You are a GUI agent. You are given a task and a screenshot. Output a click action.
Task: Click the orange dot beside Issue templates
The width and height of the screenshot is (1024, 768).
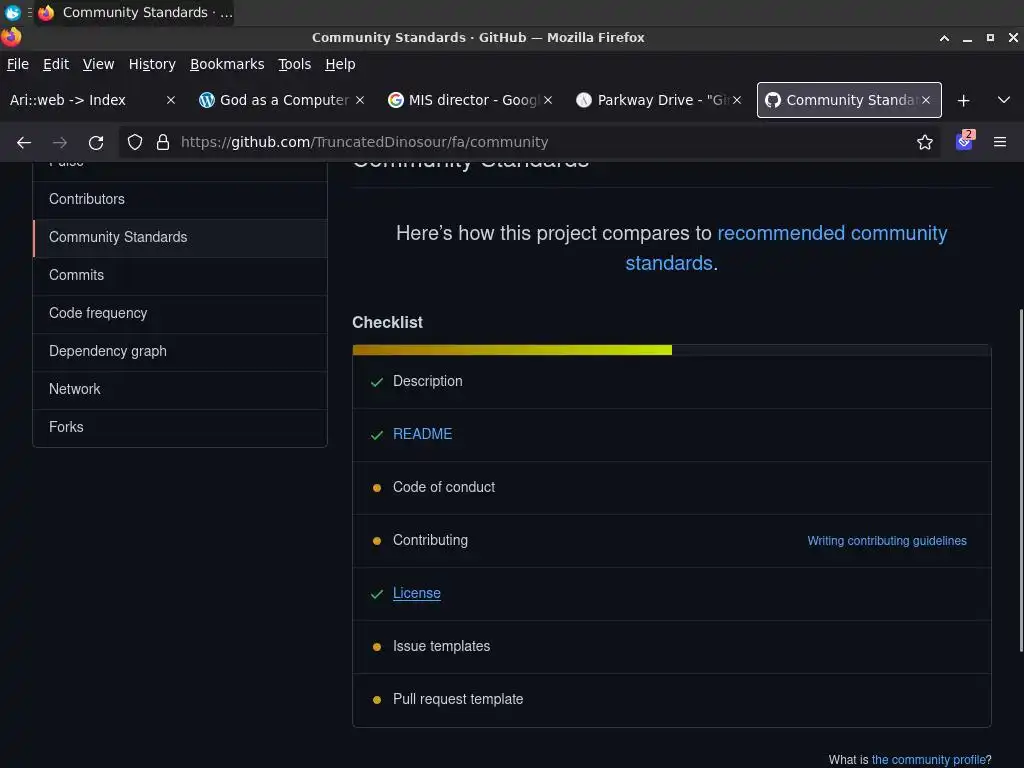(x=377, y=647)
